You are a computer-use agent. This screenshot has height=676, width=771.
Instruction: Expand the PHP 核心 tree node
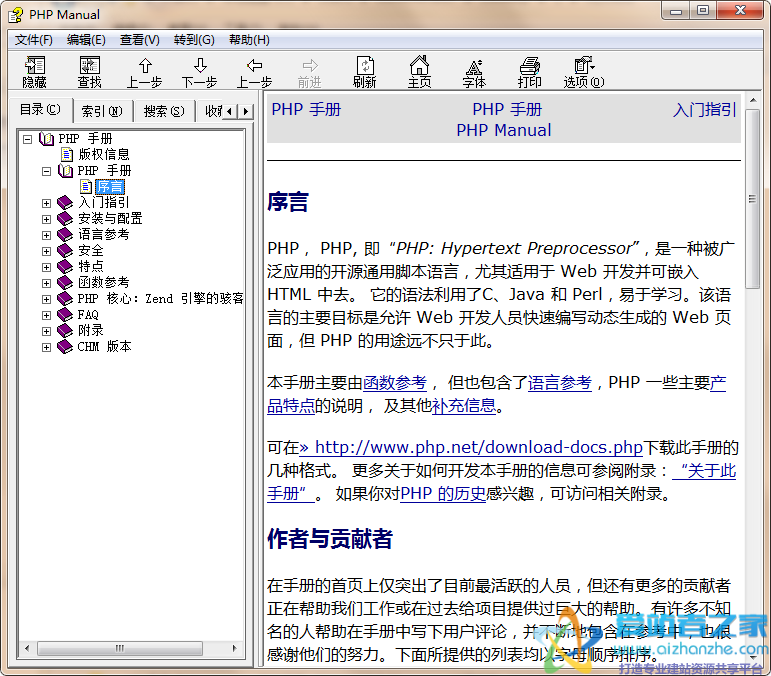(46, 299)
